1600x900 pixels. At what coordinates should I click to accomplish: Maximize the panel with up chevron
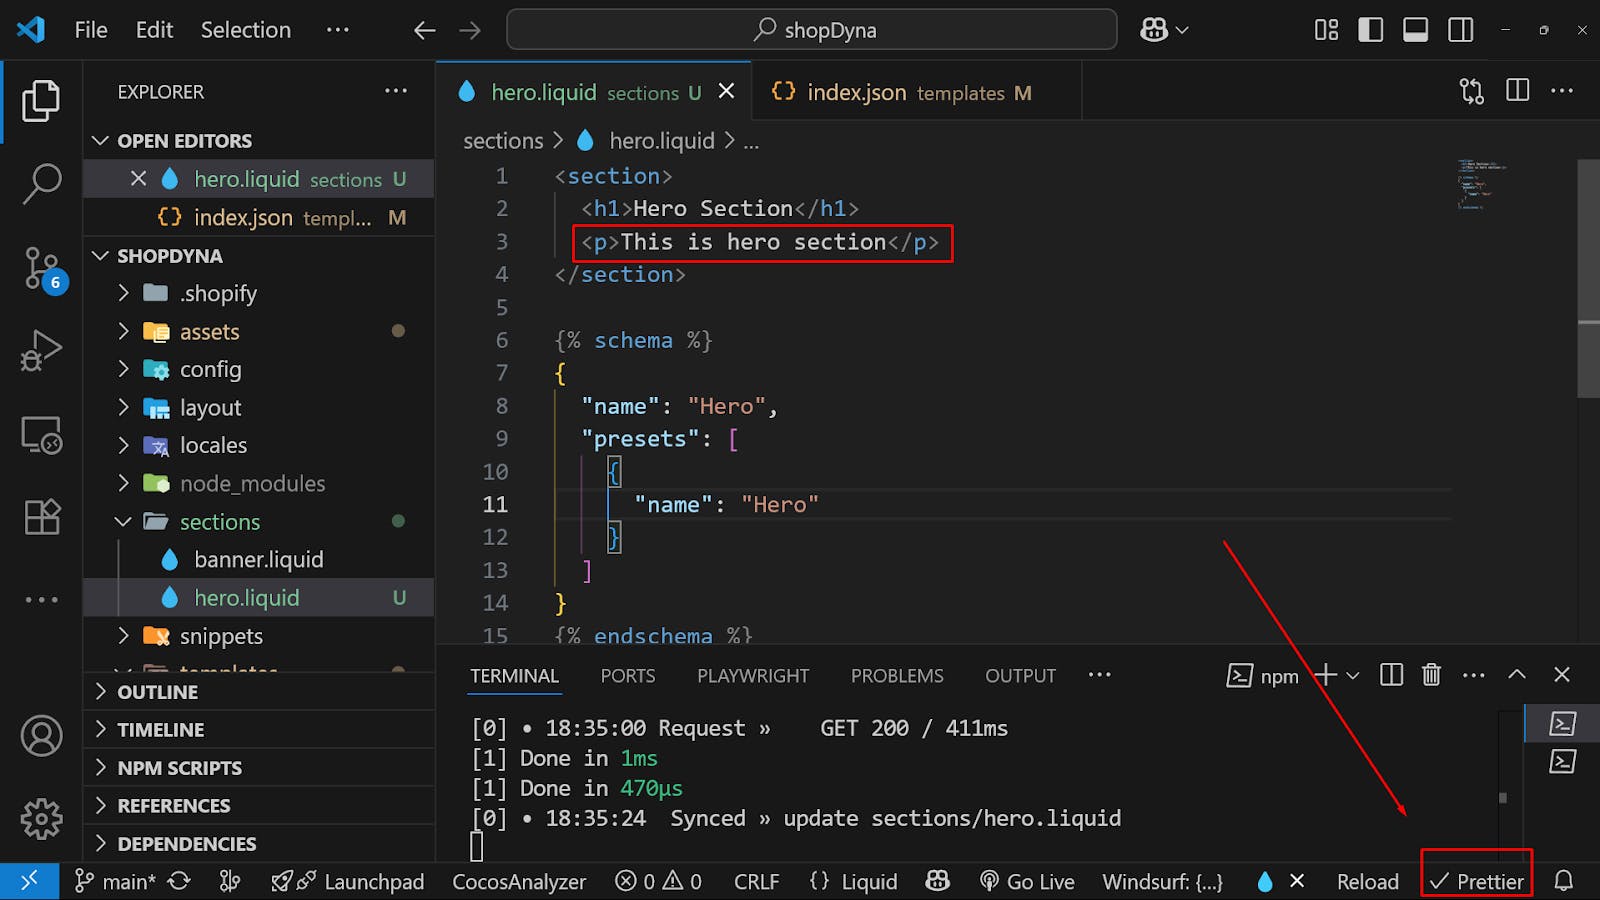click(1517, 675)
